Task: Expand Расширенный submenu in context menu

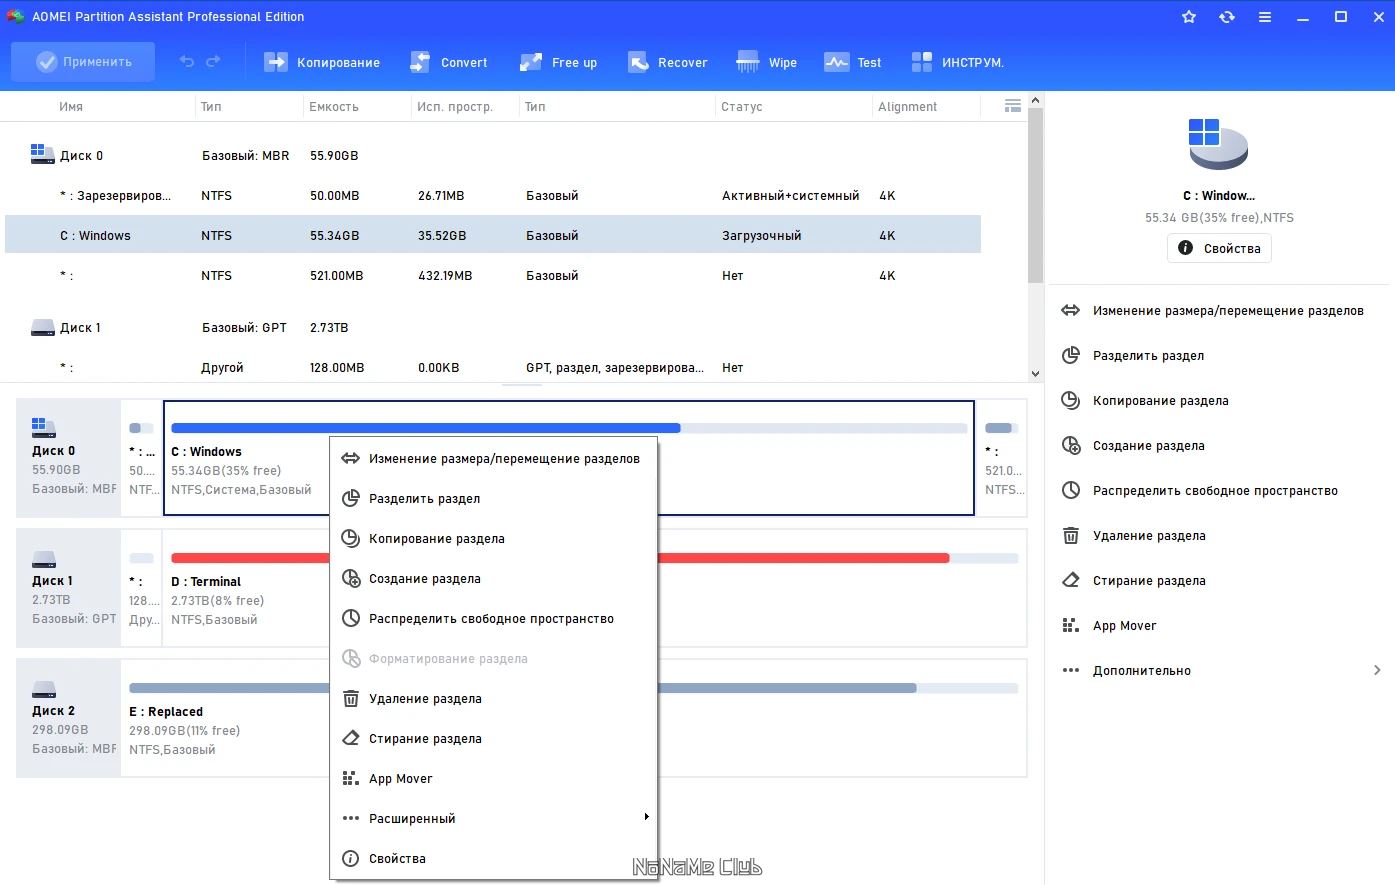Action: 493,819
